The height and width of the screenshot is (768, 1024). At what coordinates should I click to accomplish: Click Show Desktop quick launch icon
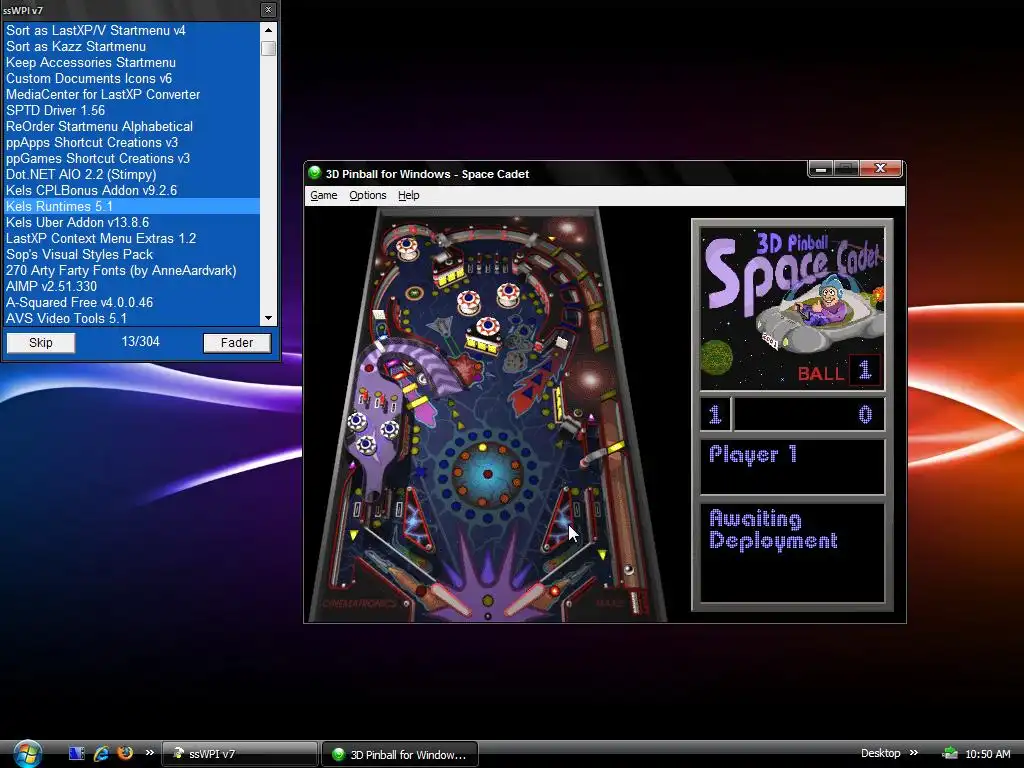click(x=76, y=754)
